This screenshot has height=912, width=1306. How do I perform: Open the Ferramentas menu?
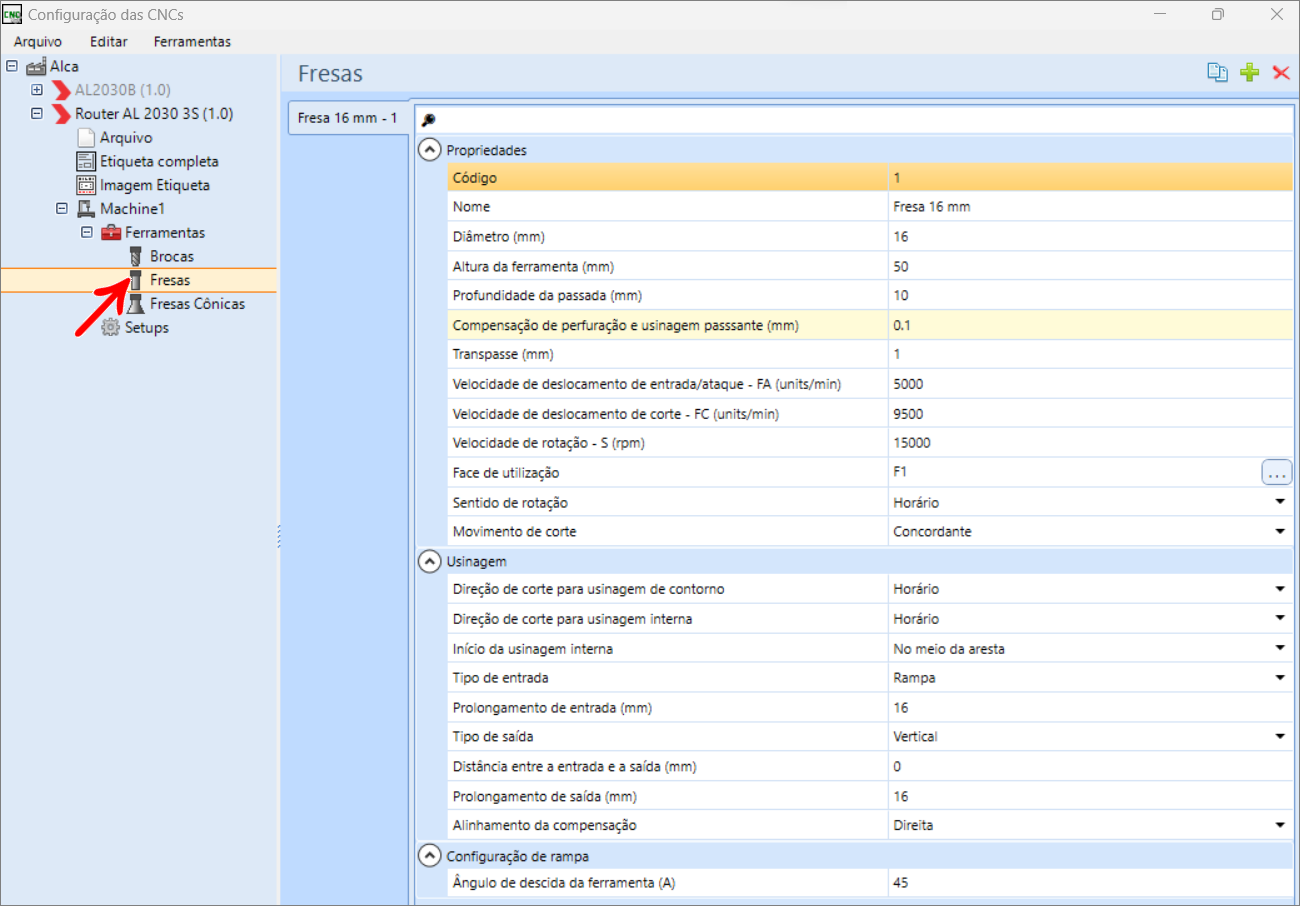[192, 42]
